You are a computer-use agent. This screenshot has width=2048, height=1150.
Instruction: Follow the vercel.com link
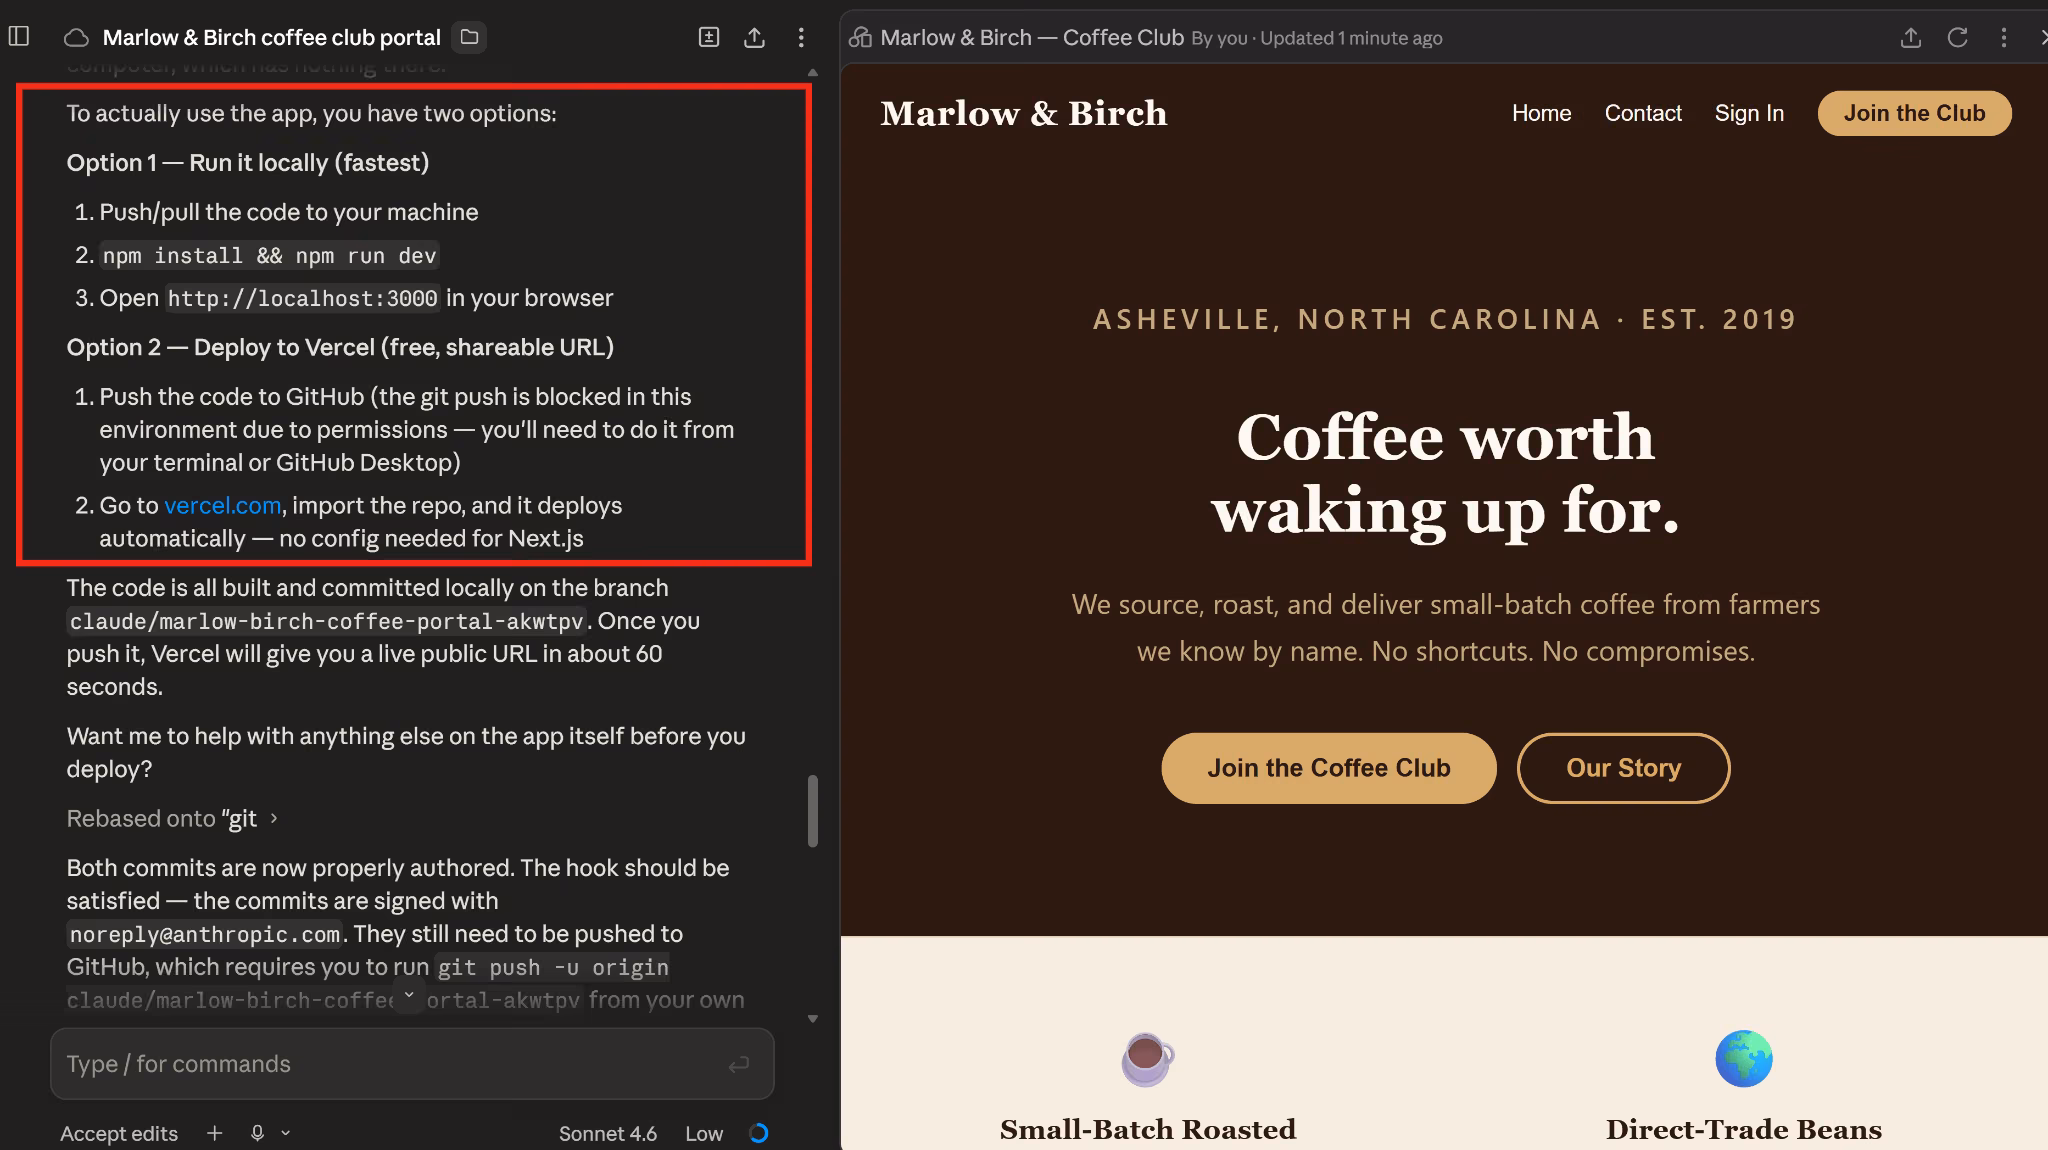point(222,505)
